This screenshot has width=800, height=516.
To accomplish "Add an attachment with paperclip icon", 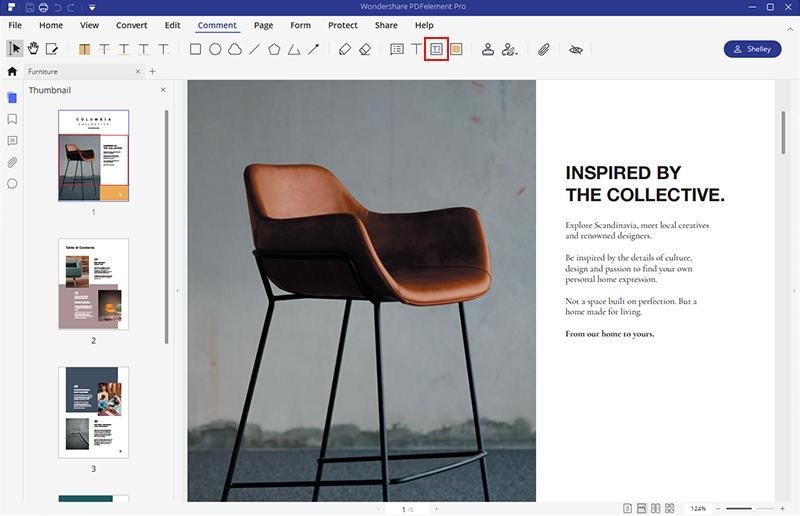I will point(544,49).
